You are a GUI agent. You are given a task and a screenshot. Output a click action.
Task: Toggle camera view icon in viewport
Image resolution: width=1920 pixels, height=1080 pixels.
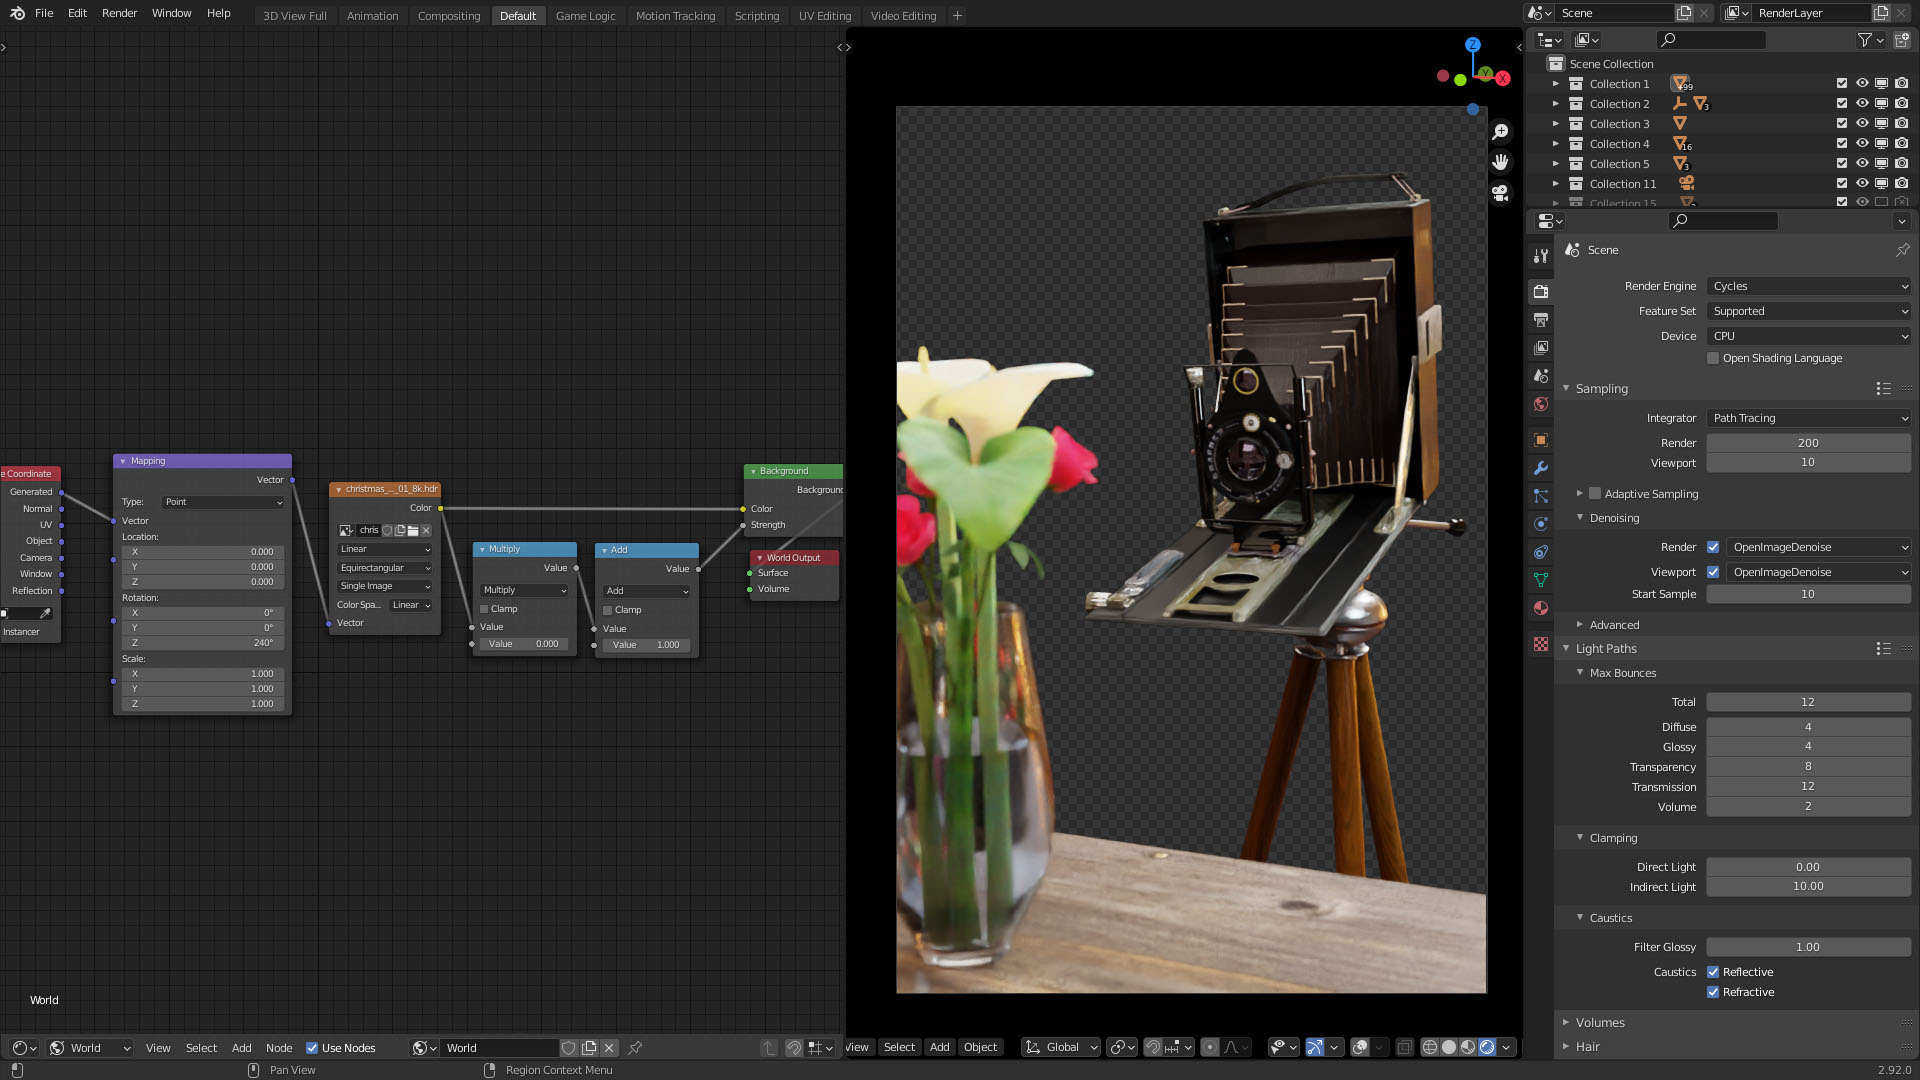tap(1500, 193)
